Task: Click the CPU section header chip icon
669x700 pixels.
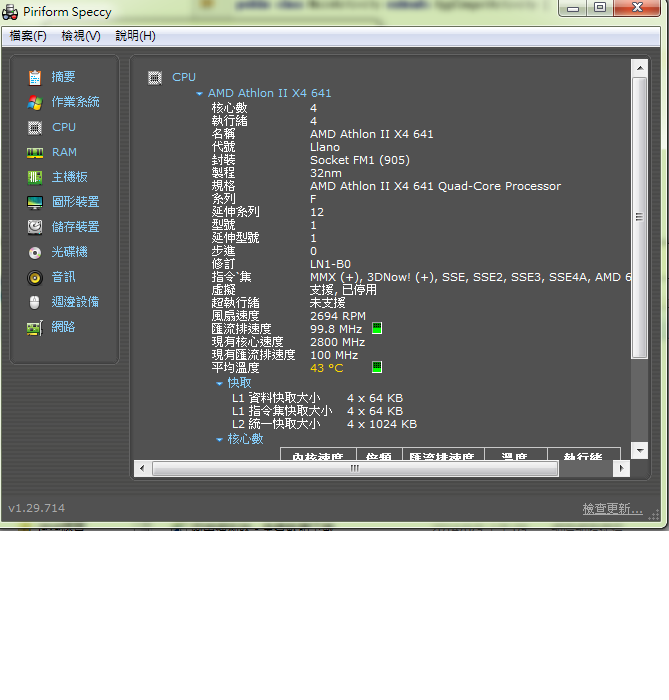Action: (x=155, y=78)
